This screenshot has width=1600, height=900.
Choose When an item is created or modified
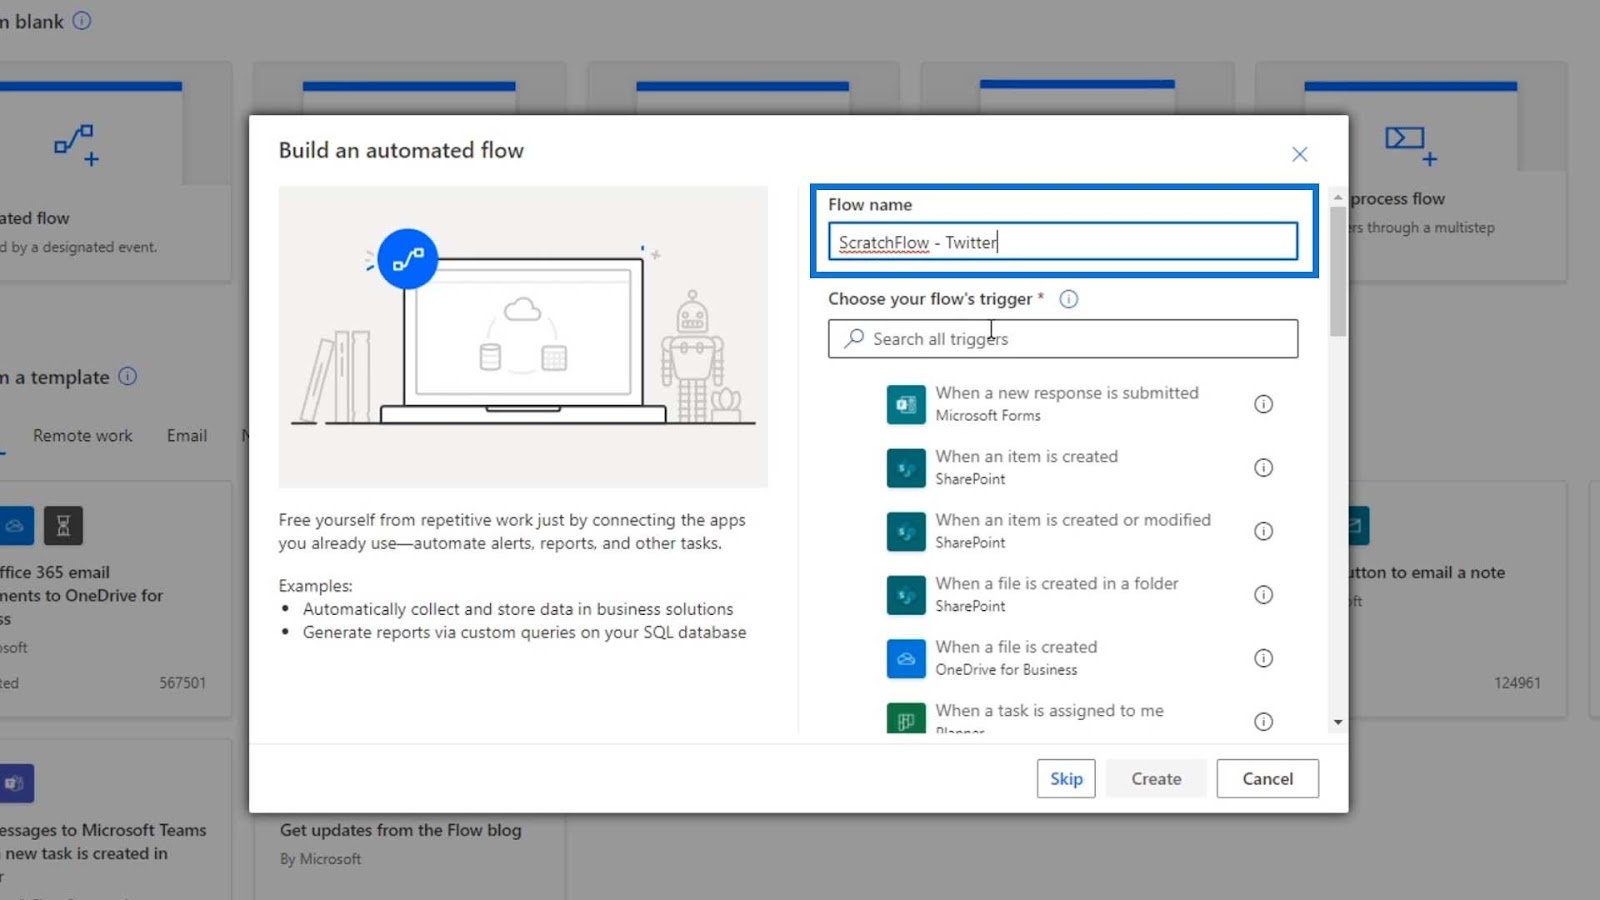1073,520
